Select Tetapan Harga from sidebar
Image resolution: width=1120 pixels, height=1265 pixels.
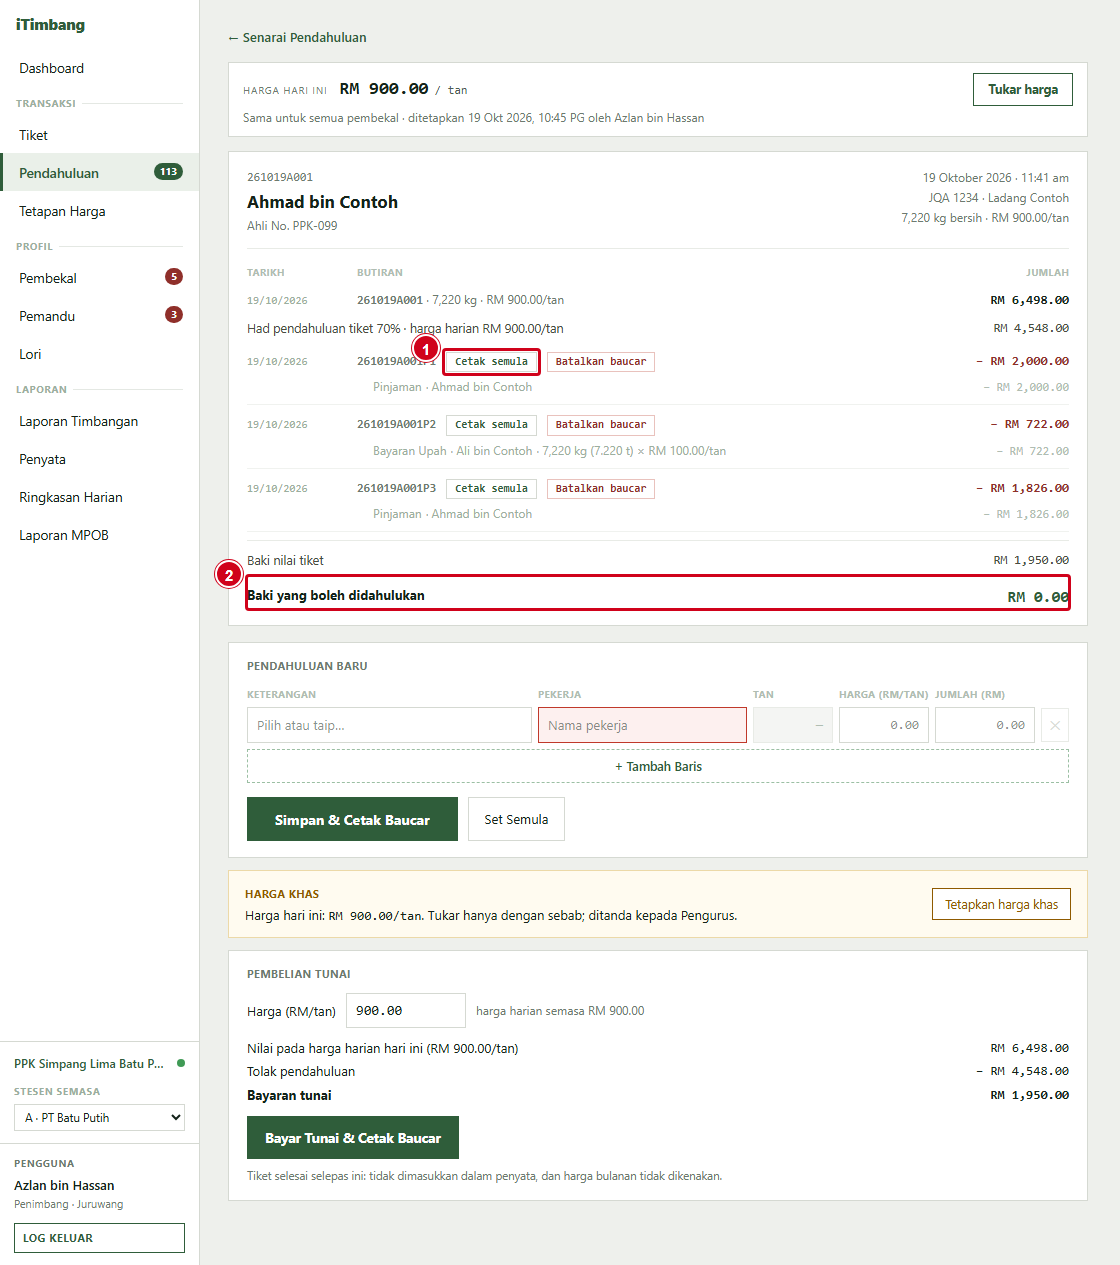[x=62, y=211]
